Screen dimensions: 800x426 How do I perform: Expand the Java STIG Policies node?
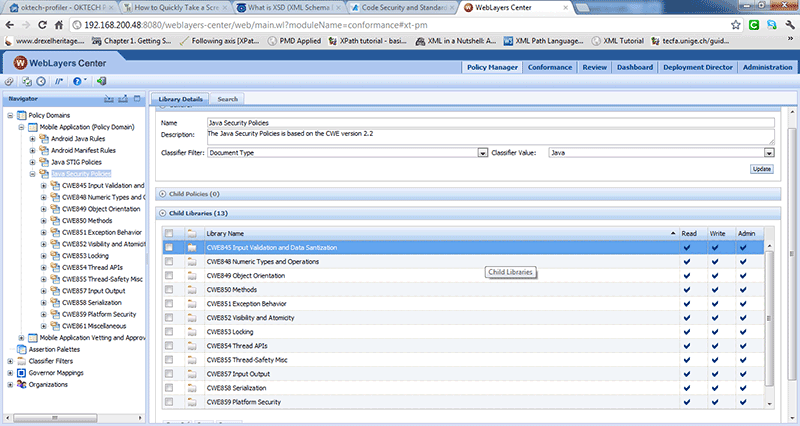[33, 162]
